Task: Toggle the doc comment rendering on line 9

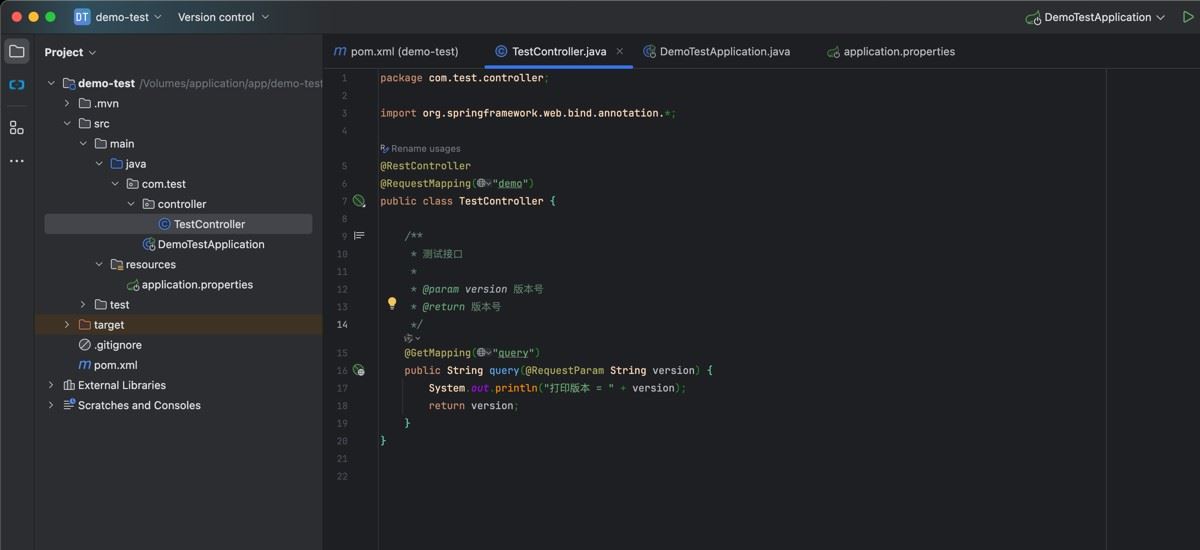Action: click(359, 236)
